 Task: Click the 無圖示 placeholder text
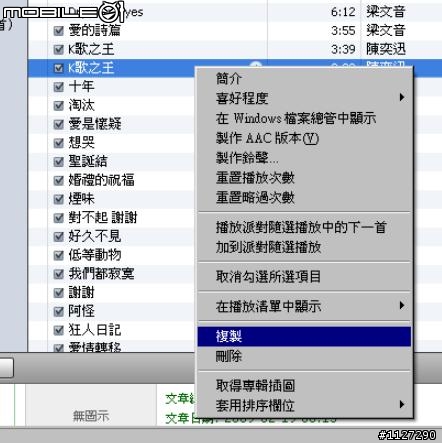91,416
